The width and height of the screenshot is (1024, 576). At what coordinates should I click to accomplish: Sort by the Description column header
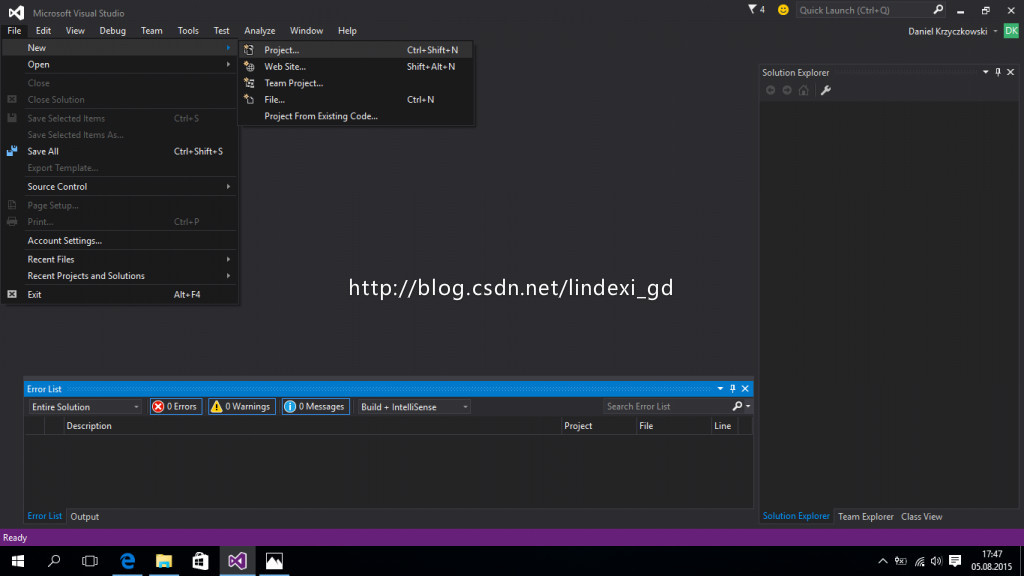[x=312, y=426]
